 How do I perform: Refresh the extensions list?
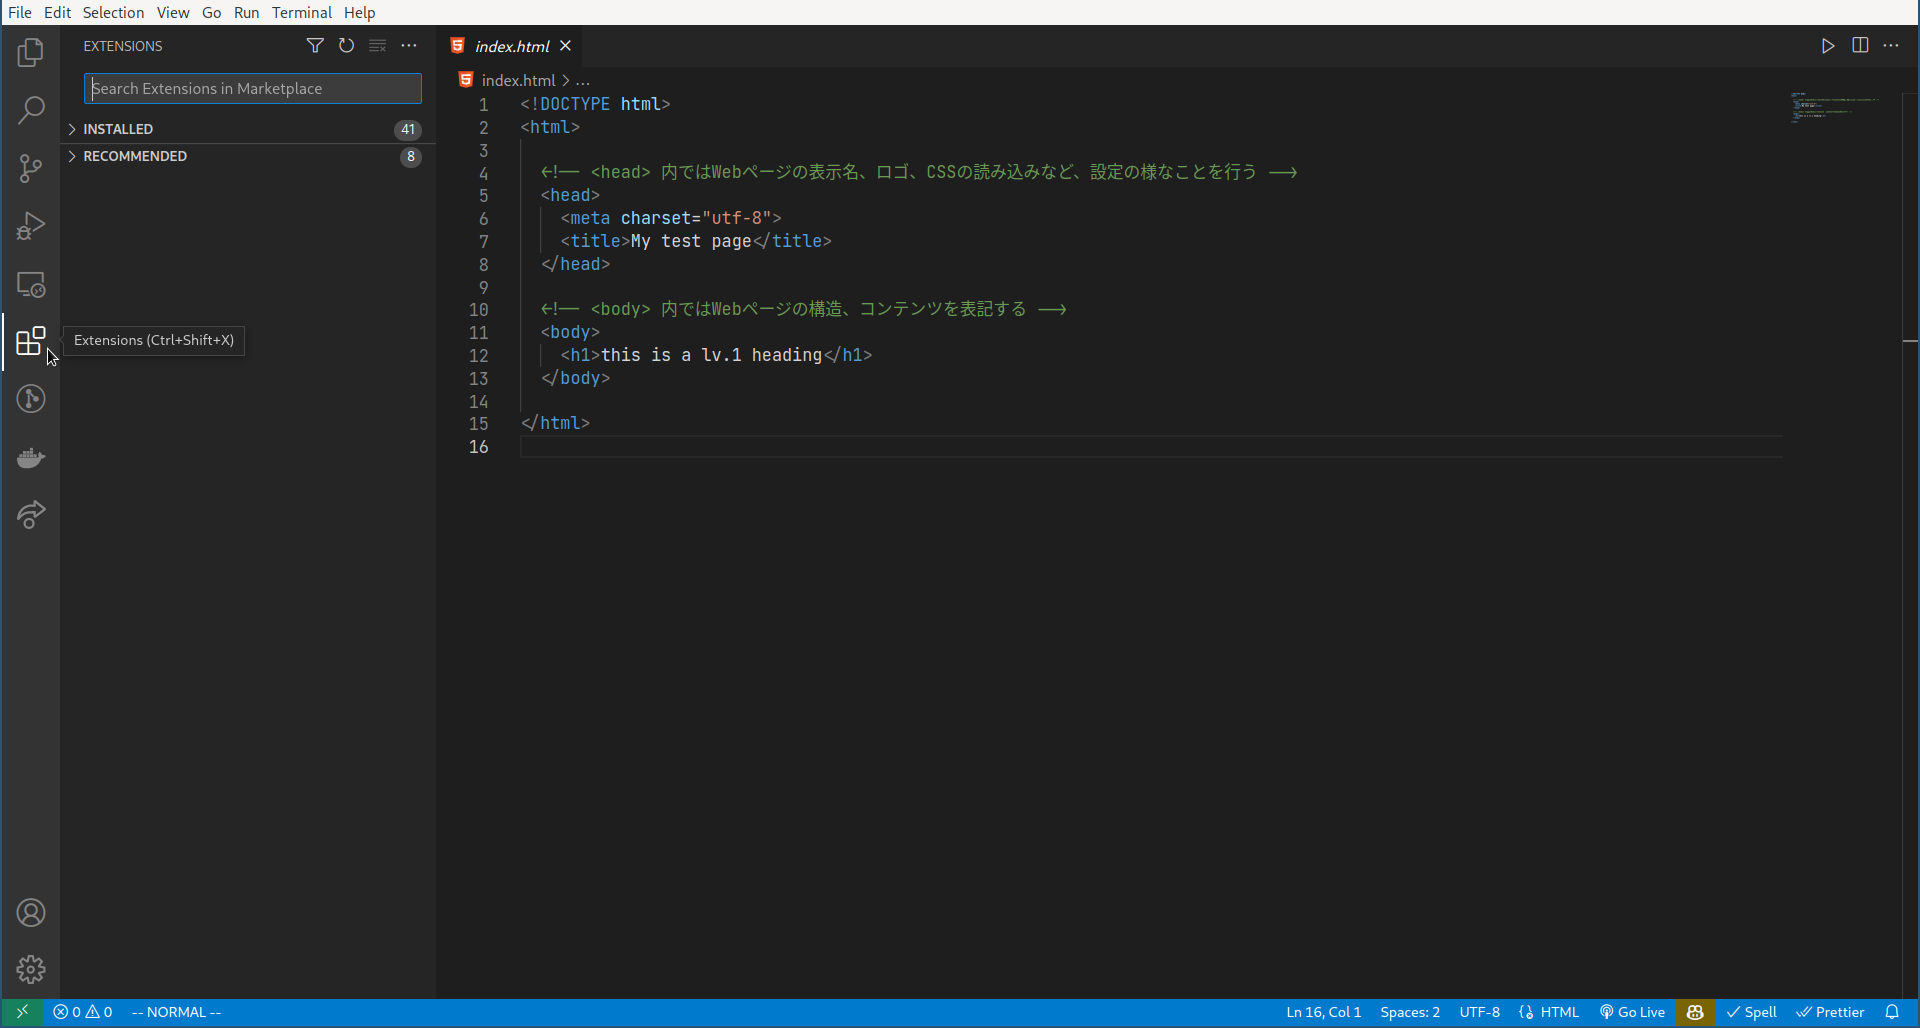346,45
